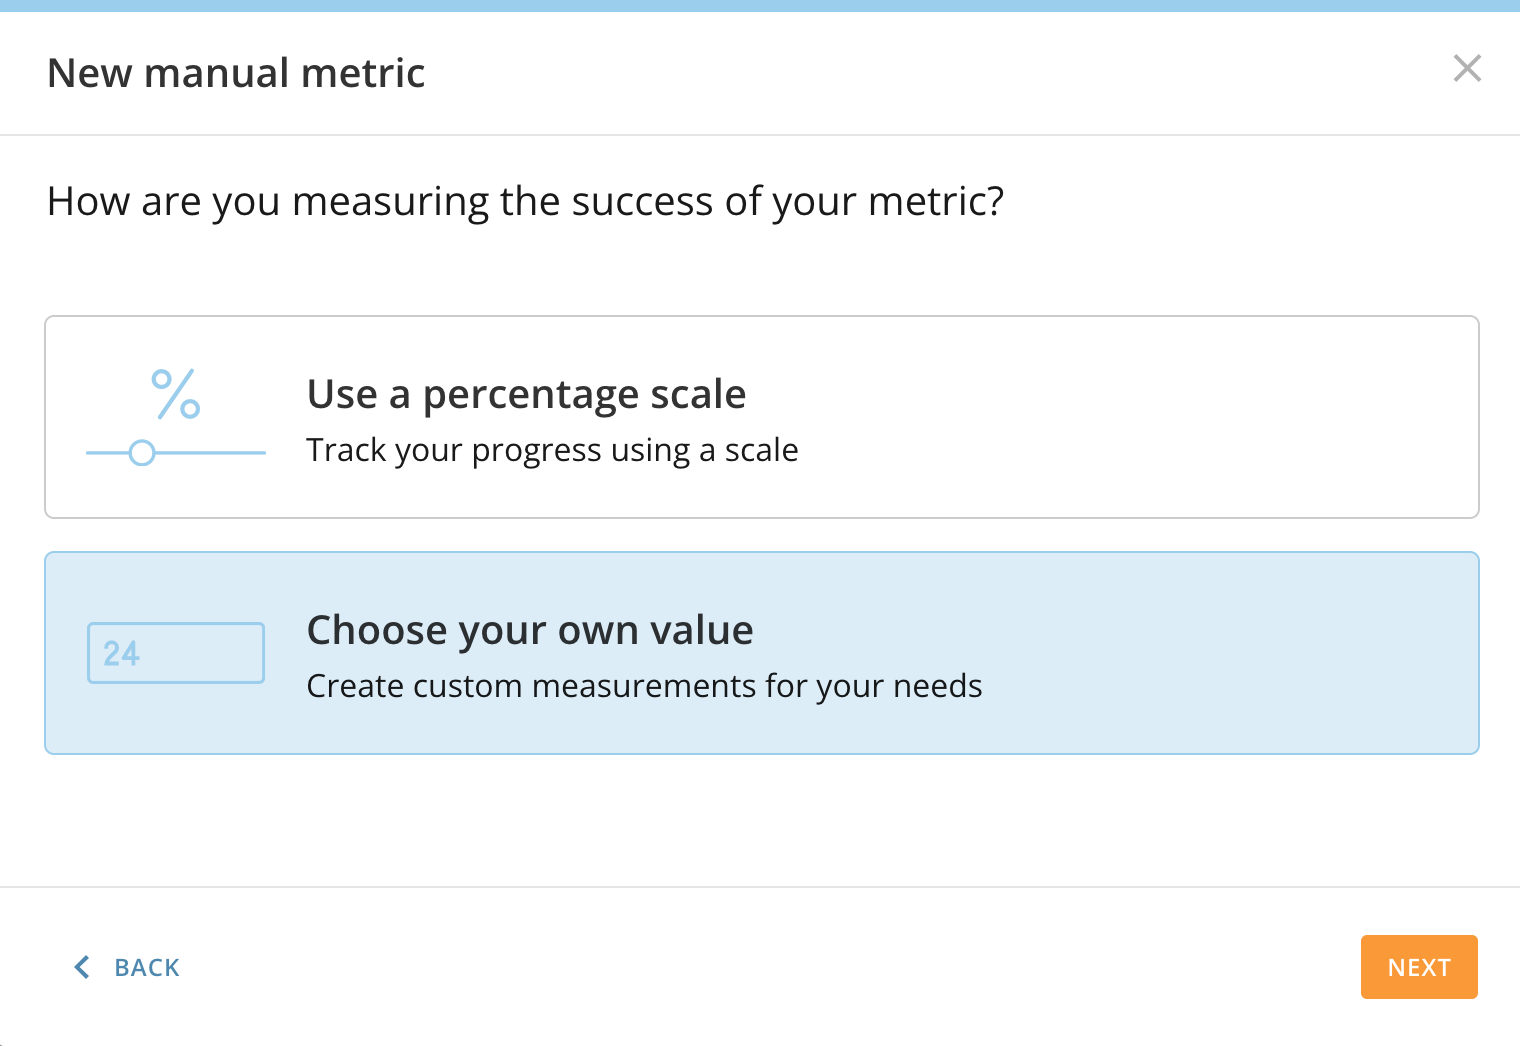
Task: Go back using the BACK label
Action: pyautogui.click(x=147, y=968)
